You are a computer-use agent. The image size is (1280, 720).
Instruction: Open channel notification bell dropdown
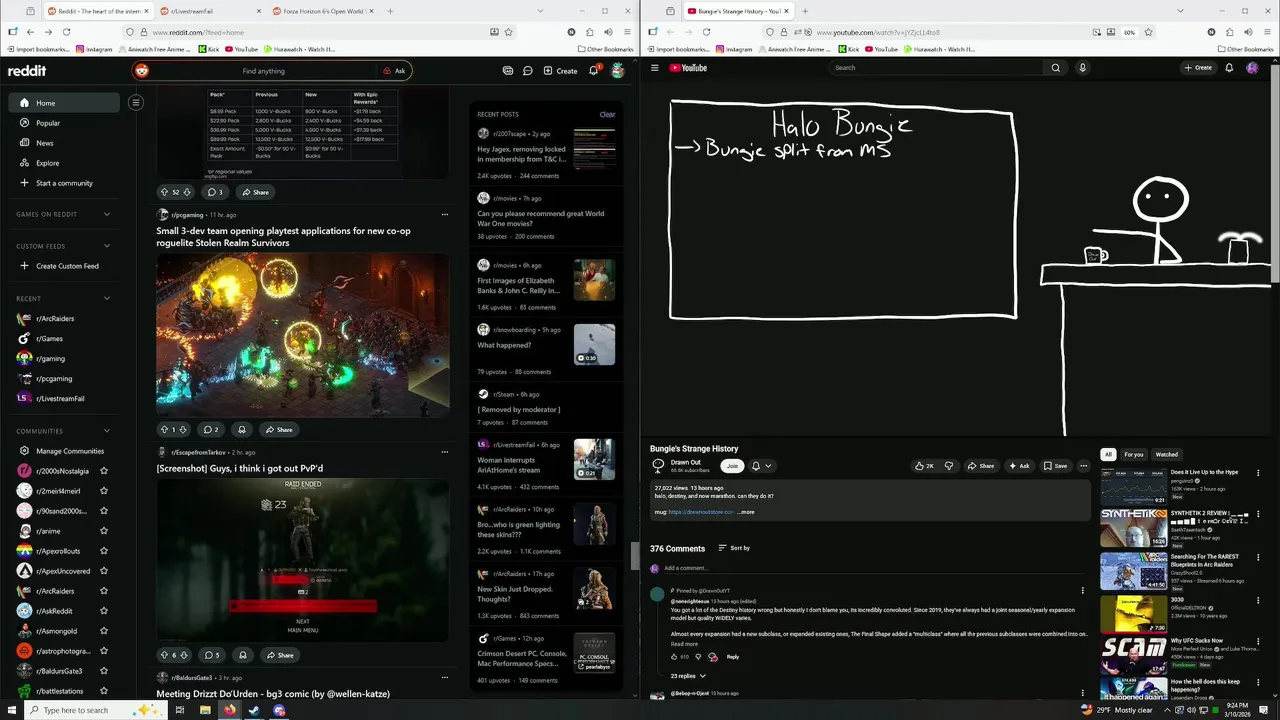761,466
